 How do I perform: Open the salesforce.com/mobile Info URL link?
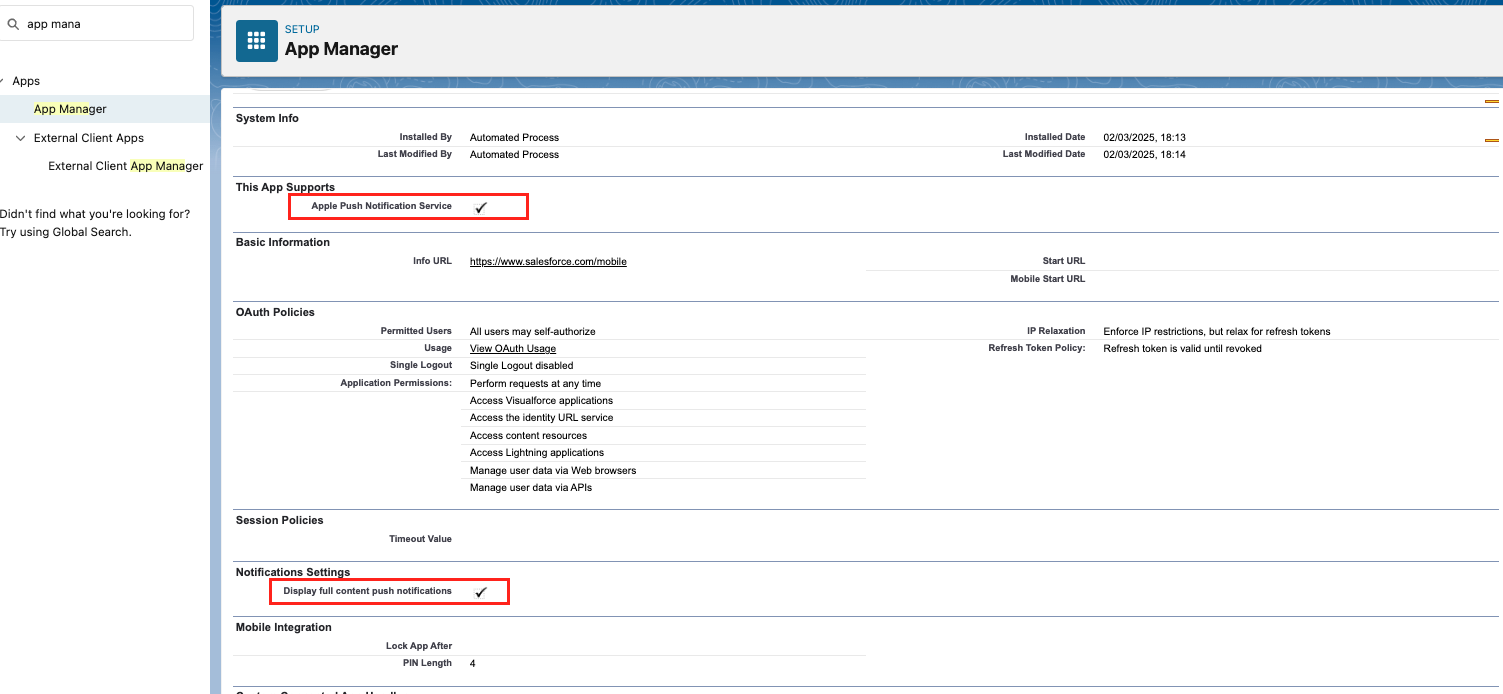(548, 261)
